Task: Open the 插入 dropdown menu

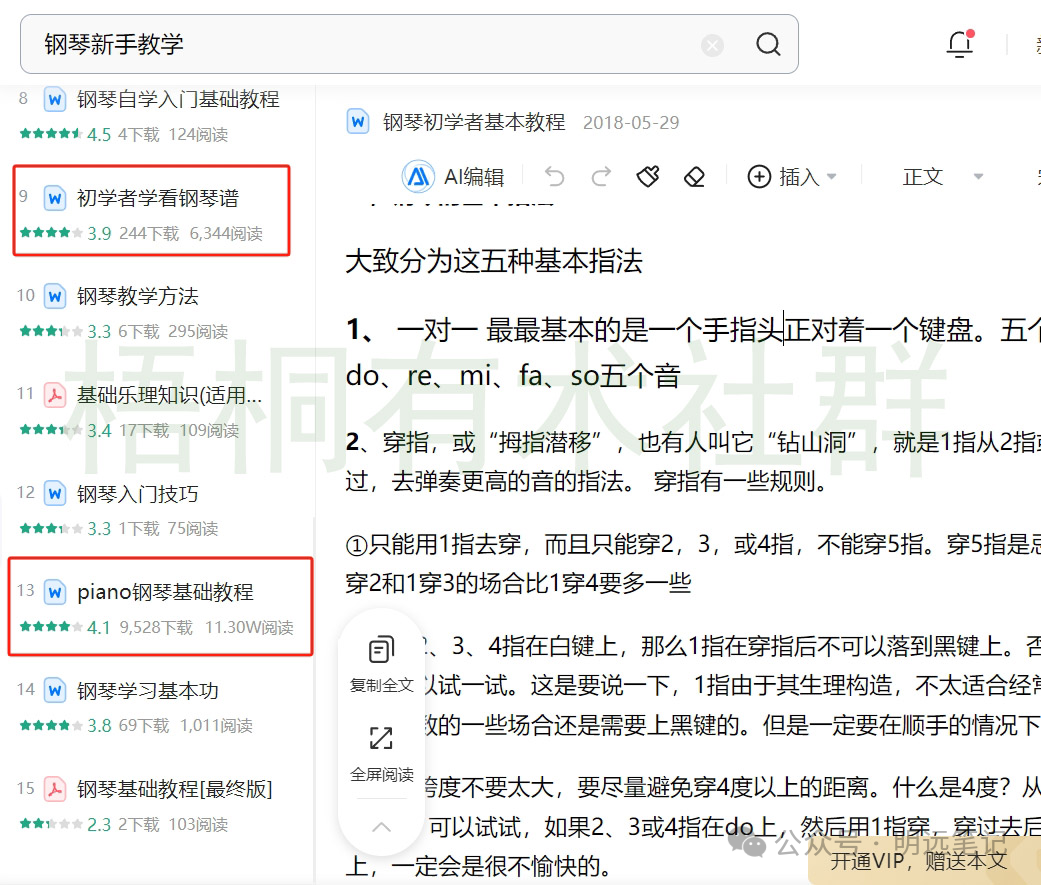Action: coord(792,177)
